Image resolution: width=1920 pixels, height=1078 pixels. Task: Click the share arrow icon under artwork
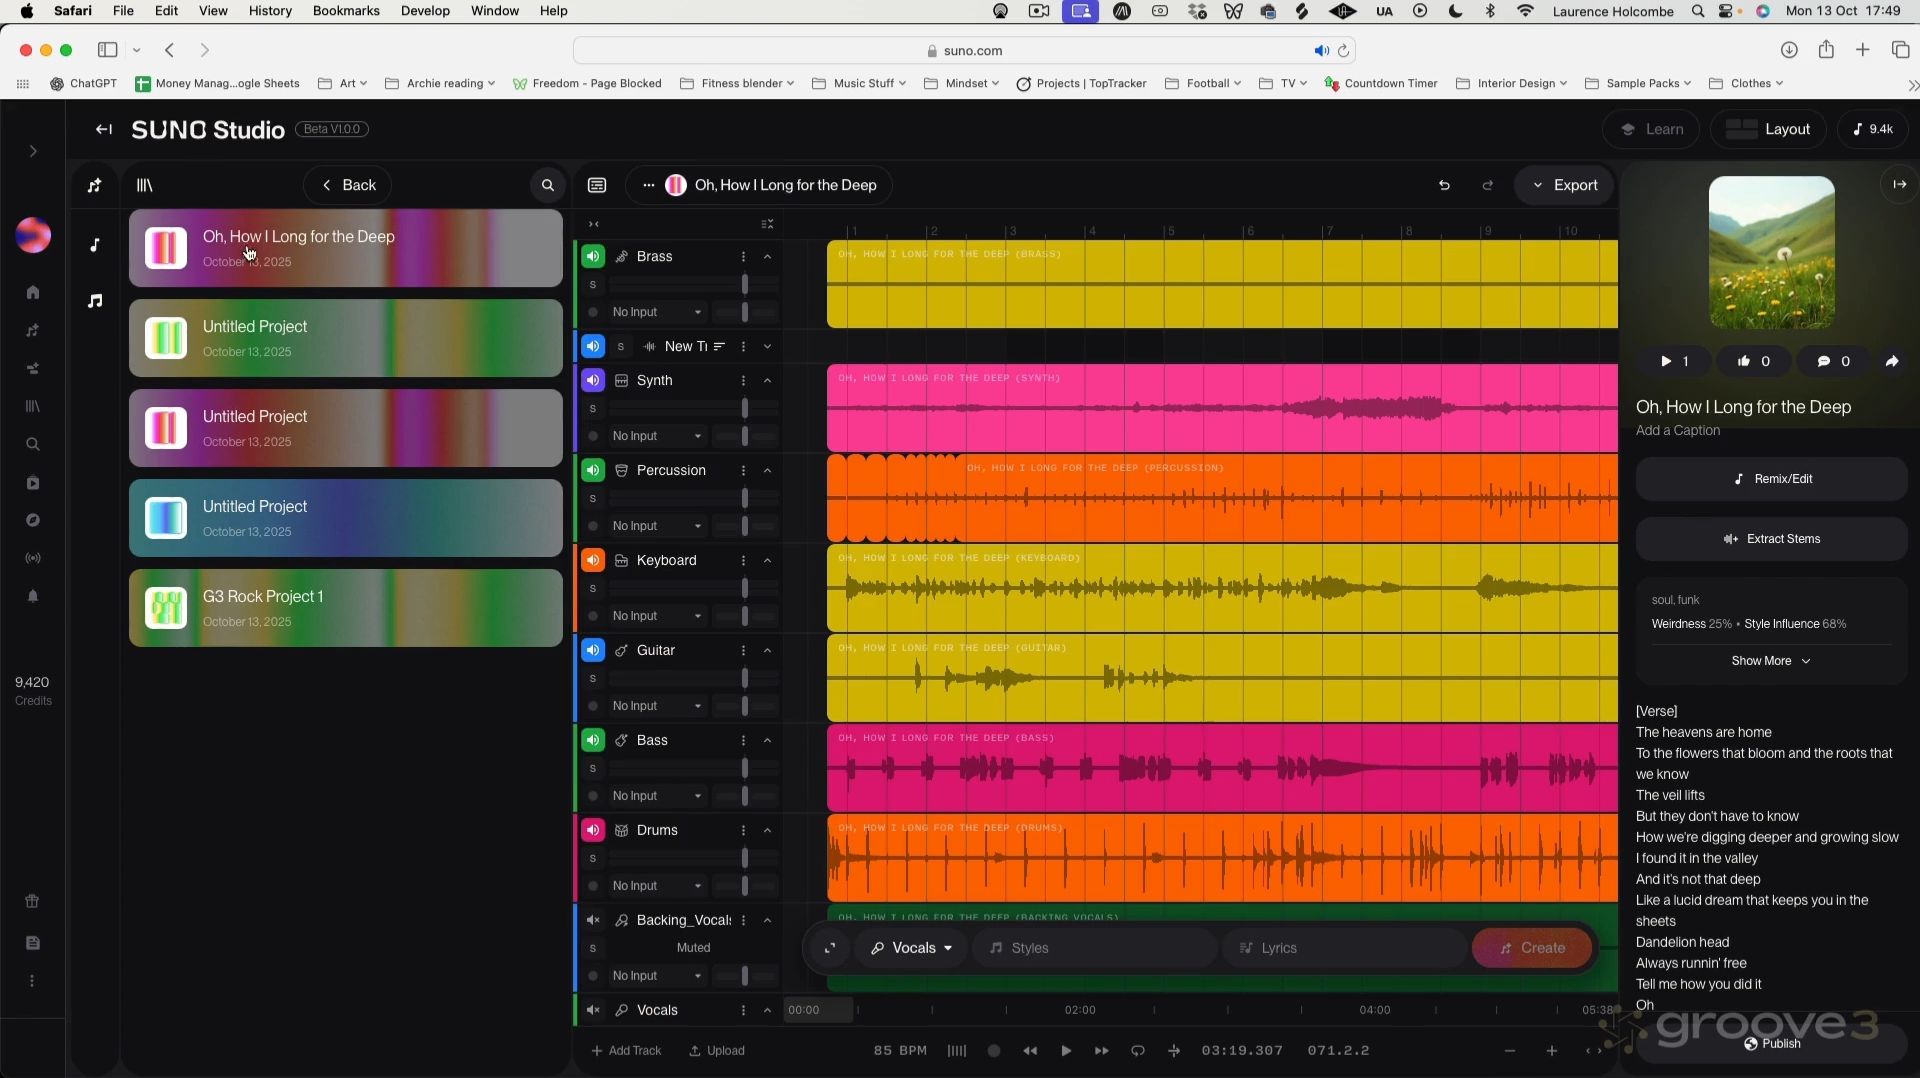(1891, 362)
